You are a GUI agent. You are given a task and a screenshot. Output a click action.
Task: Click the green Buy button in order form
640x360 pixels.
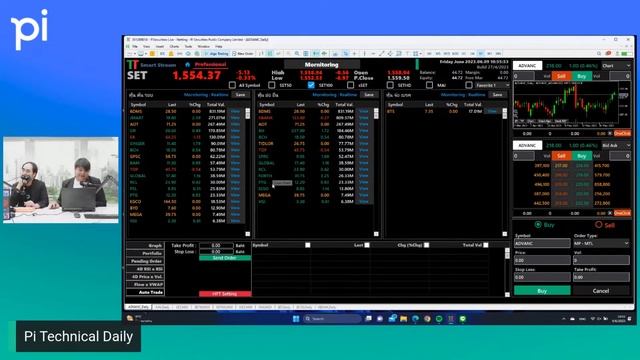(x=542, y=291)
